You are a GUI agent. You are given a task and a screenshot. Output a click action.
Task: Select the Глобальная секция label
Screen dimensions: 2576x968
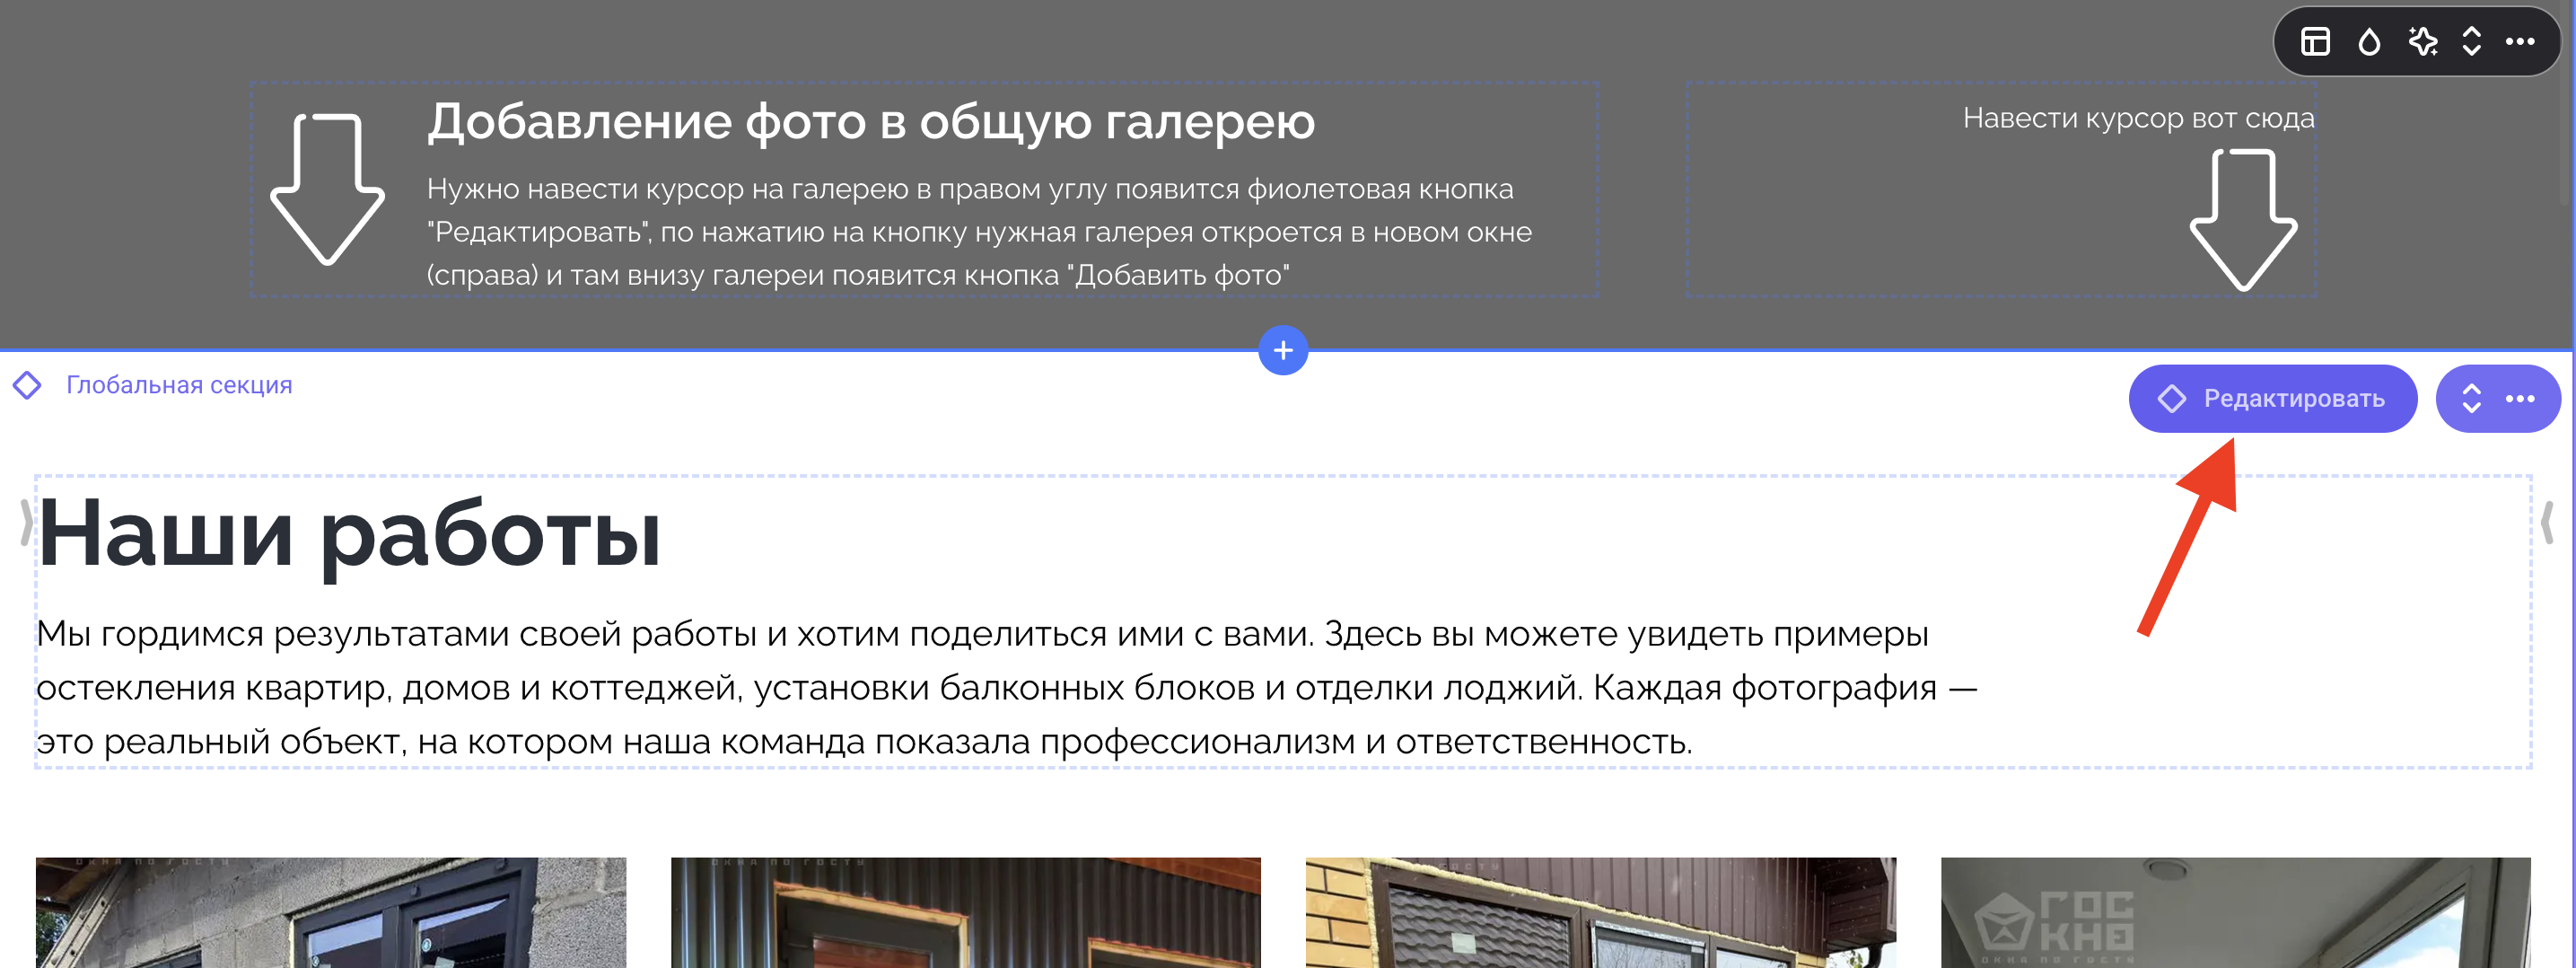click(x=179, y=385)
